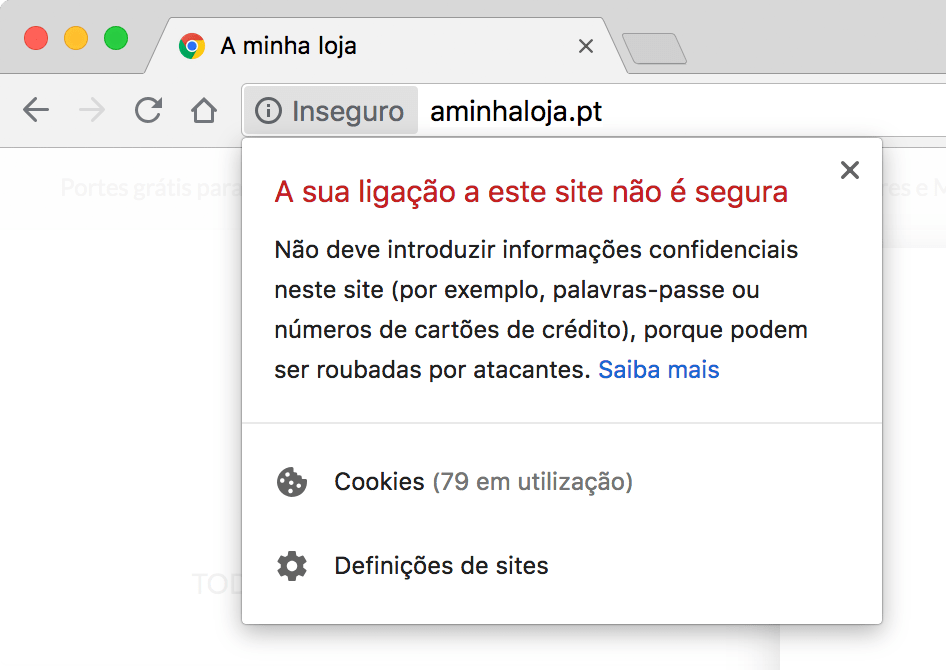Click the page reload icon
This screenshot has width=946, height=670.
[148, 110]
